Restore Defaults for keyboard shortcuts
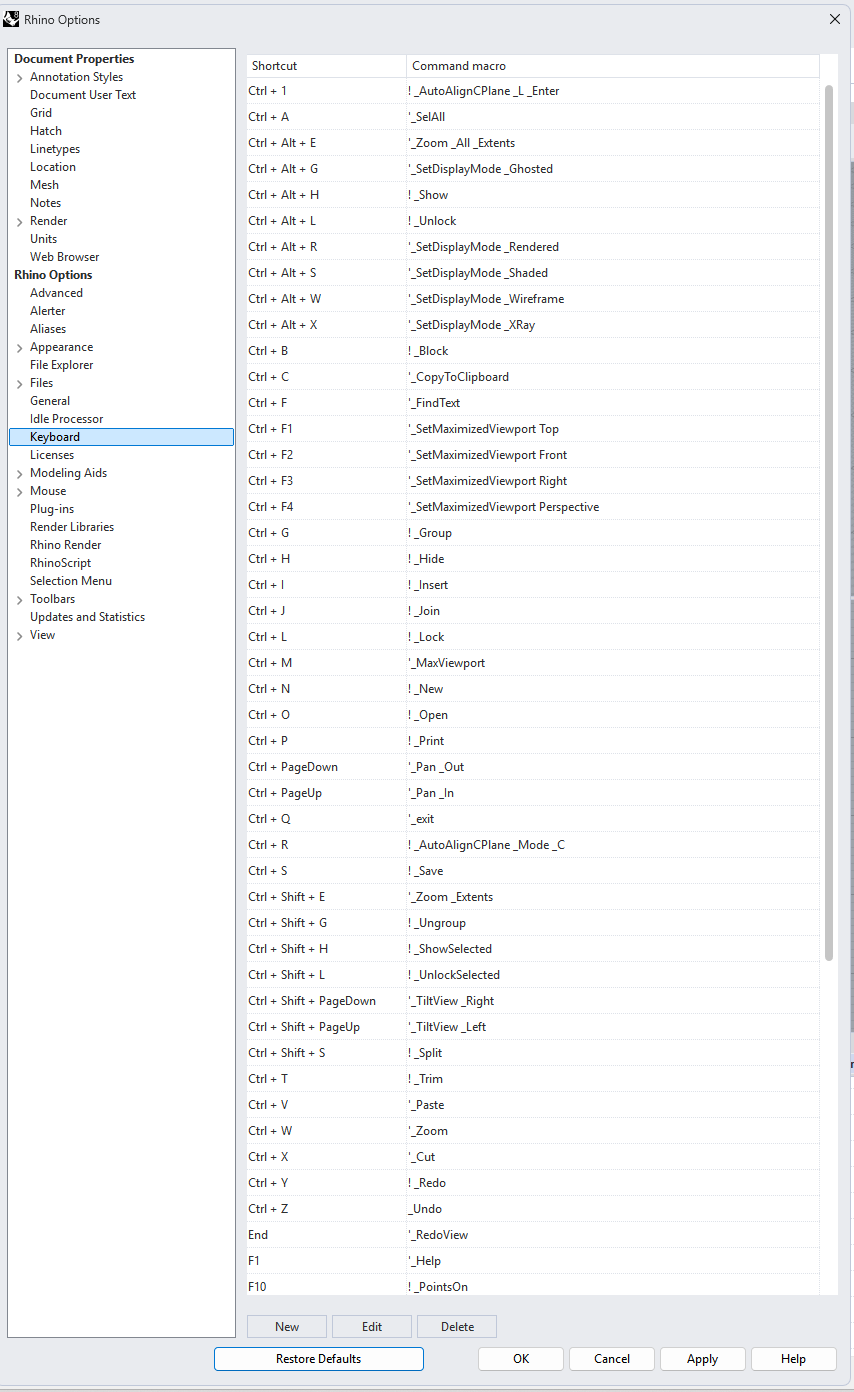Viewport: 854px width, 1392px height. click(x=318, y=1359)
